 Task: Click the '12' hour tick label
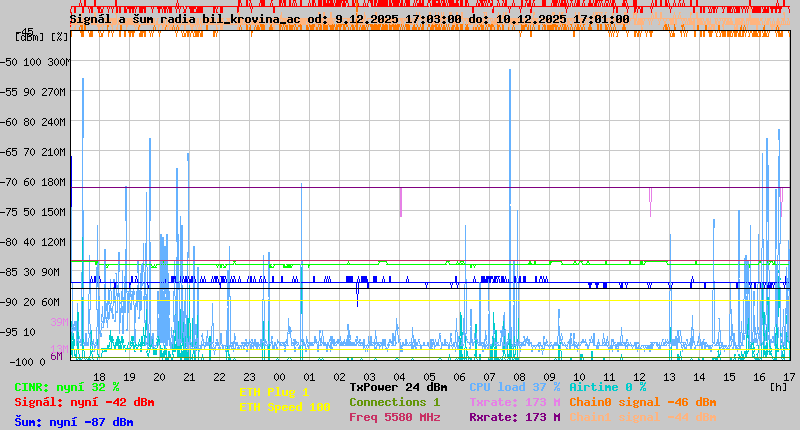(x=639, y=377)
